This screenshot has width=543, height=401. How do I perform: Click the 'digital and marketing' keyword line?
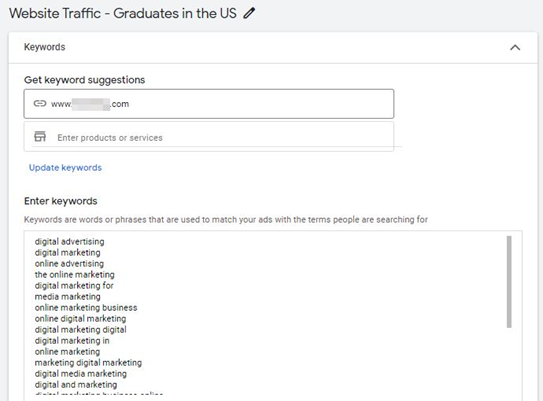point(76,385)
